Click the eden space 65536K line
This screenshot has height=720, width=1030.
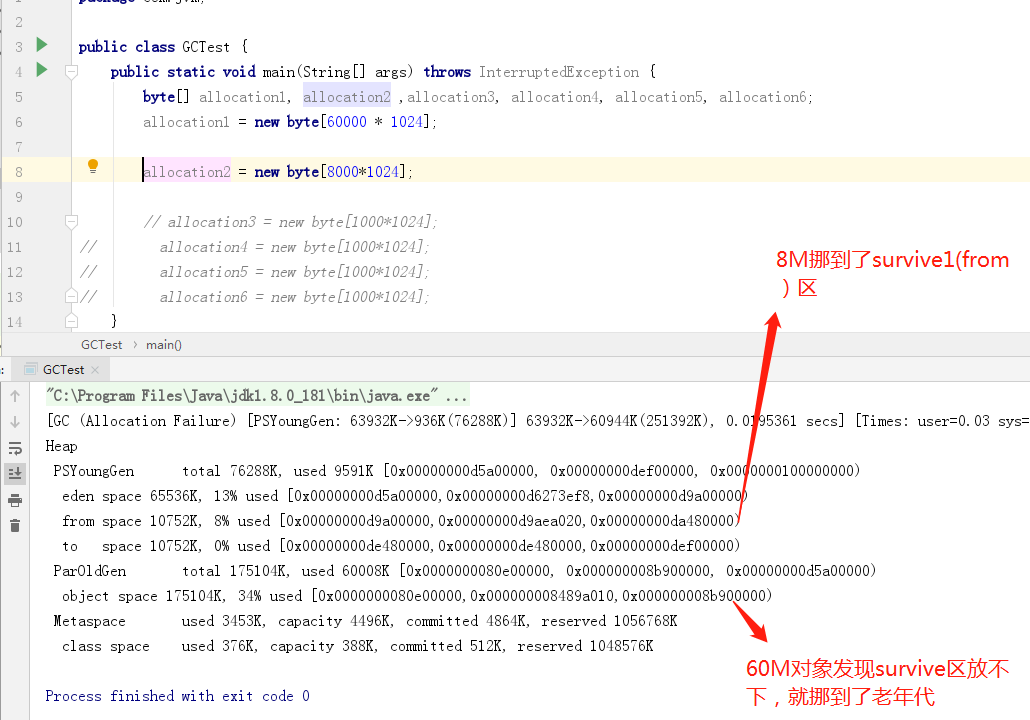(x=405, y=496)
